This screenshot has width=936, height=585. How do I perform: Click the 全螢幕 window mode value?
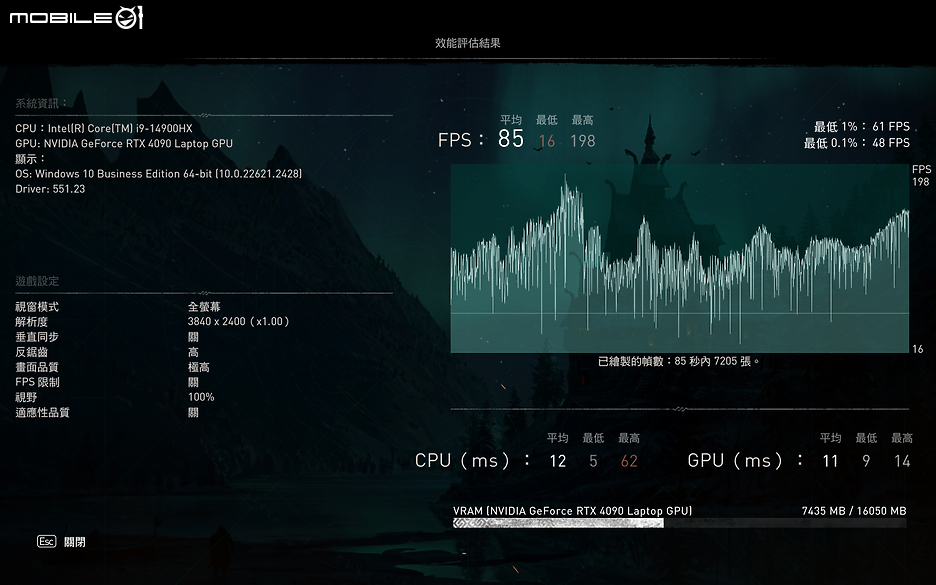click(204, 307)
